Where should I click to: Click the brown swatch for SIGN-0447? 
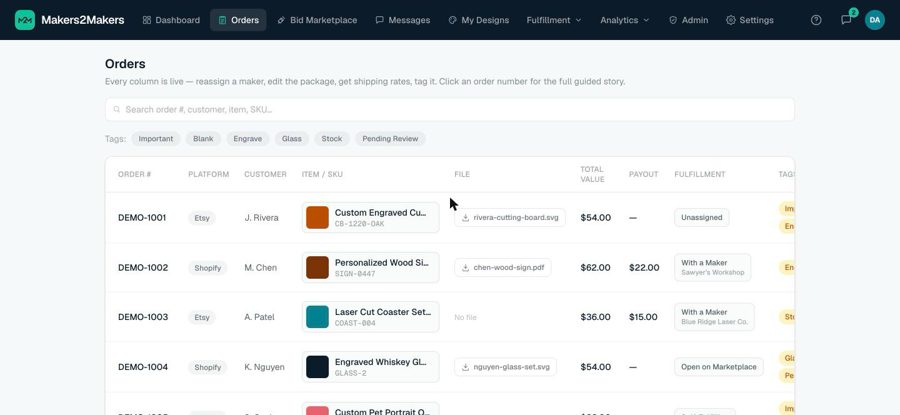[317, 267]
